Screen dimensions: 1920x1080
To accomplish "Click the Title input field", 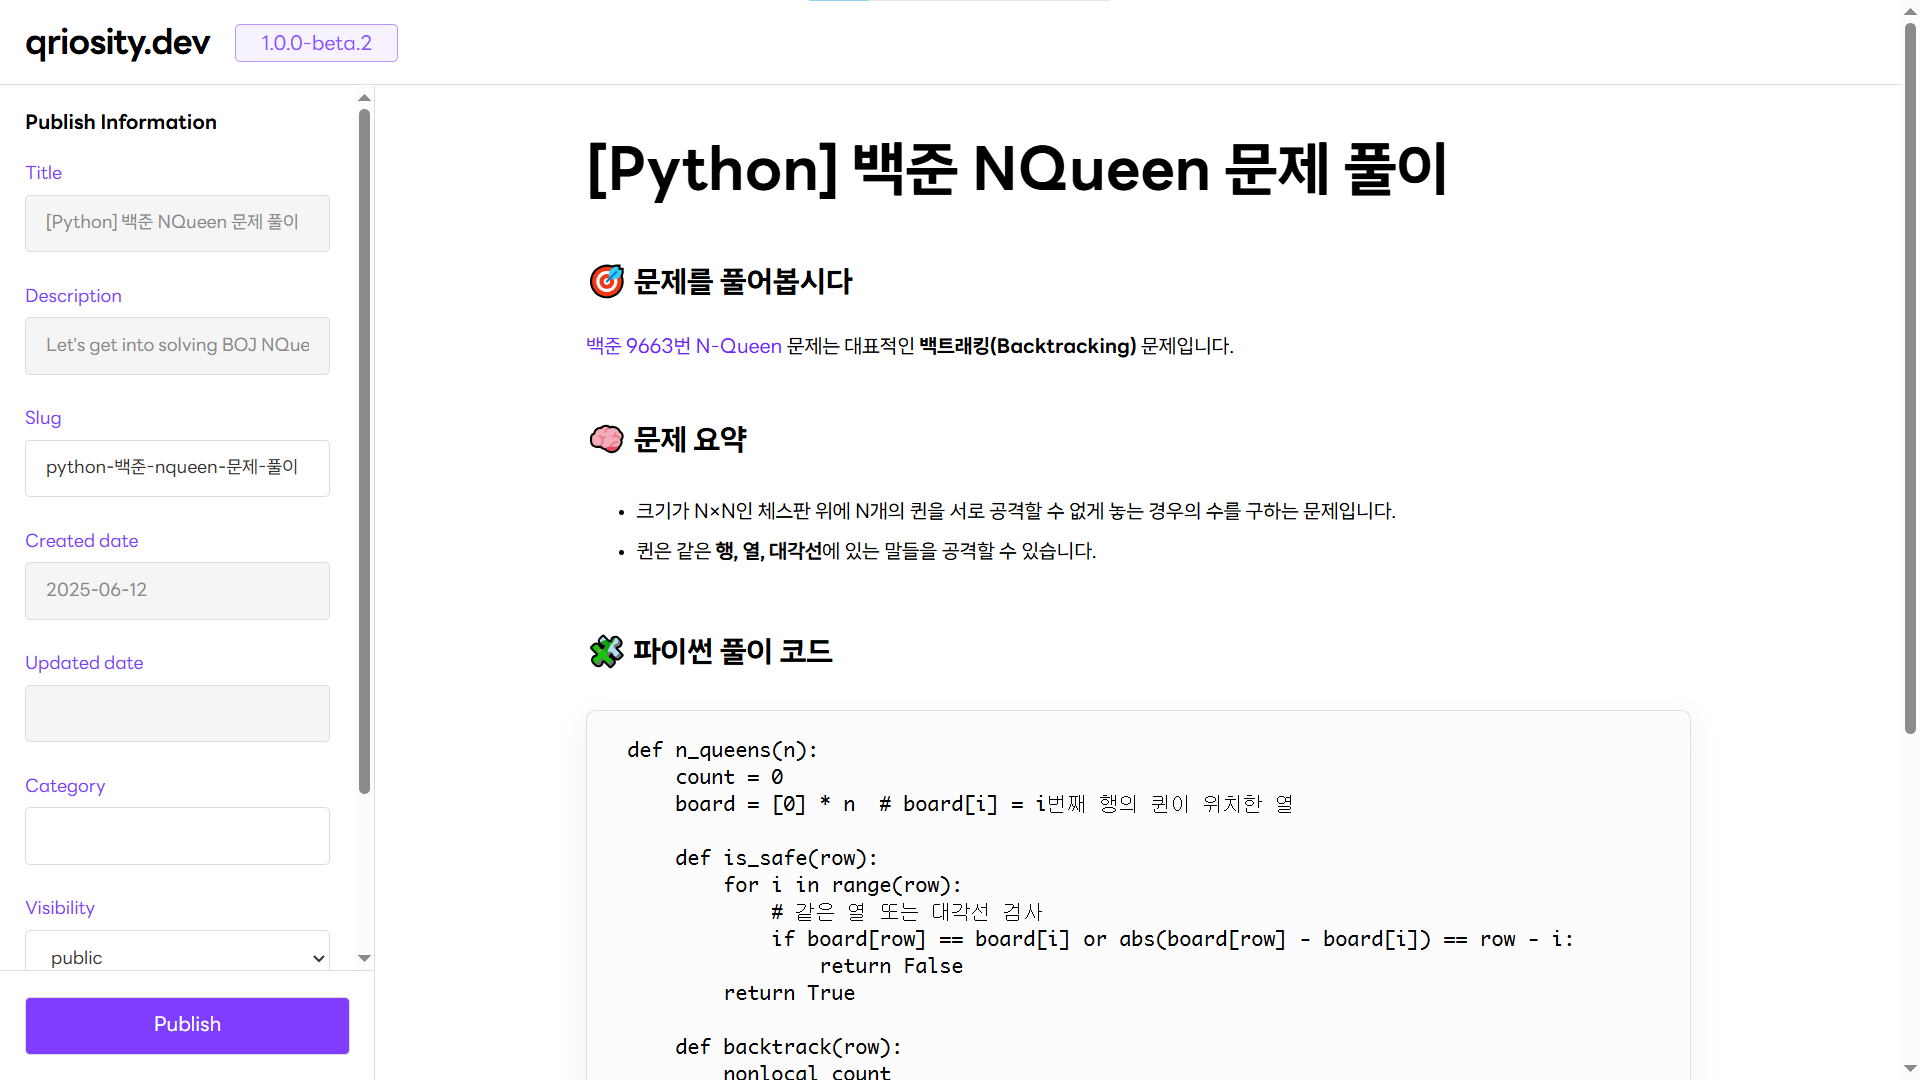I will [177, 223].
